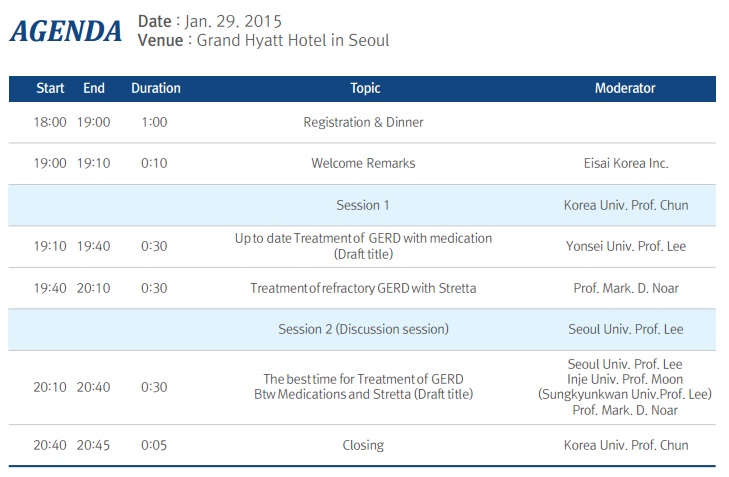Click Yonsei Univ. Prof. Lee moderator
This screenshot has height=477, width=729.
(626, 246)
